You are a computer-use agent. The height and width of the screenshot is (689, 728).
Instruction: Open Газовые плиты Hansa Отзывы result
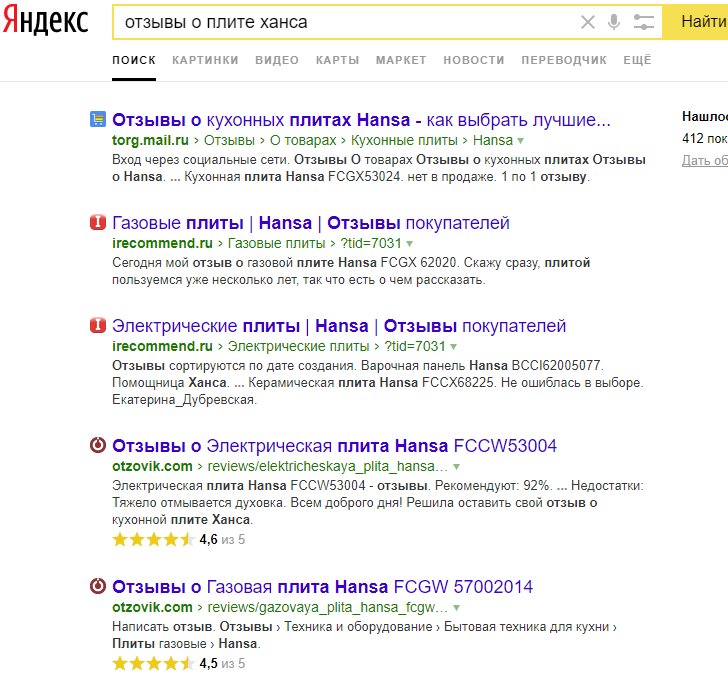tap(311, 223)
